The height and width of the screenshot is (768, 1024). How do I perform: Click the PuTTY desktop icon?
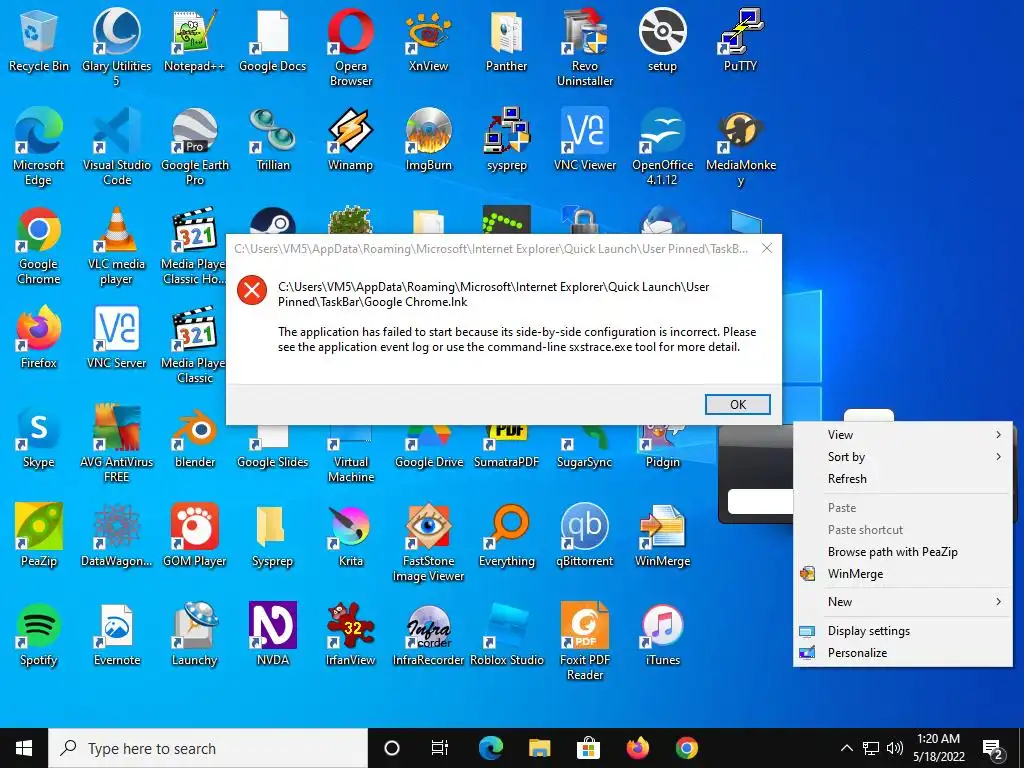point(740,40)
